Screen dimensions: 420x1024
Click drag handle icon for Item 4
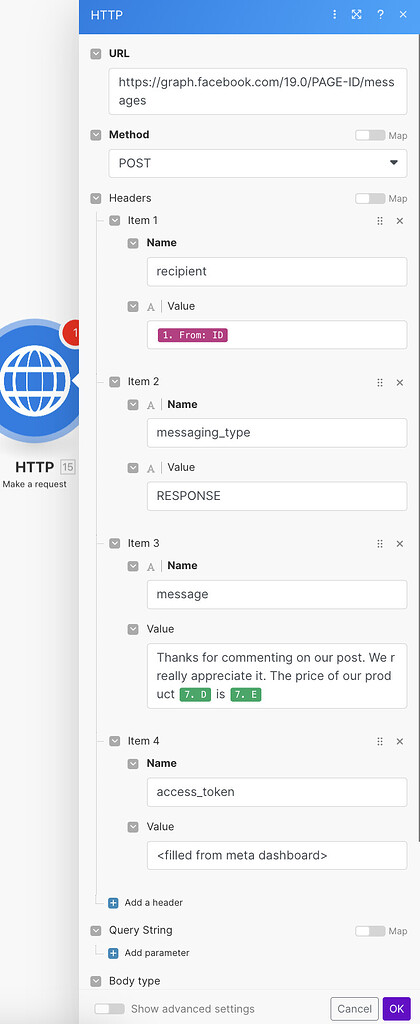coord(380,742)
